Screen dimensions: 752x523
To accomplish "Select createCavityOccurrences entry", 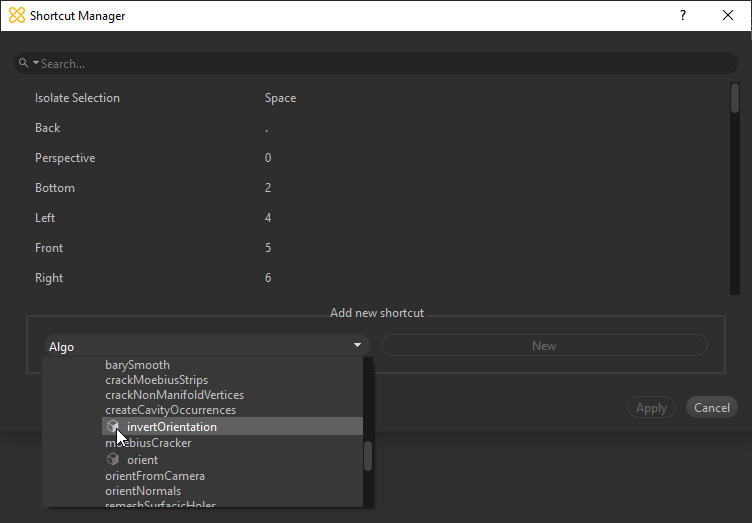I will click(170, 410).
